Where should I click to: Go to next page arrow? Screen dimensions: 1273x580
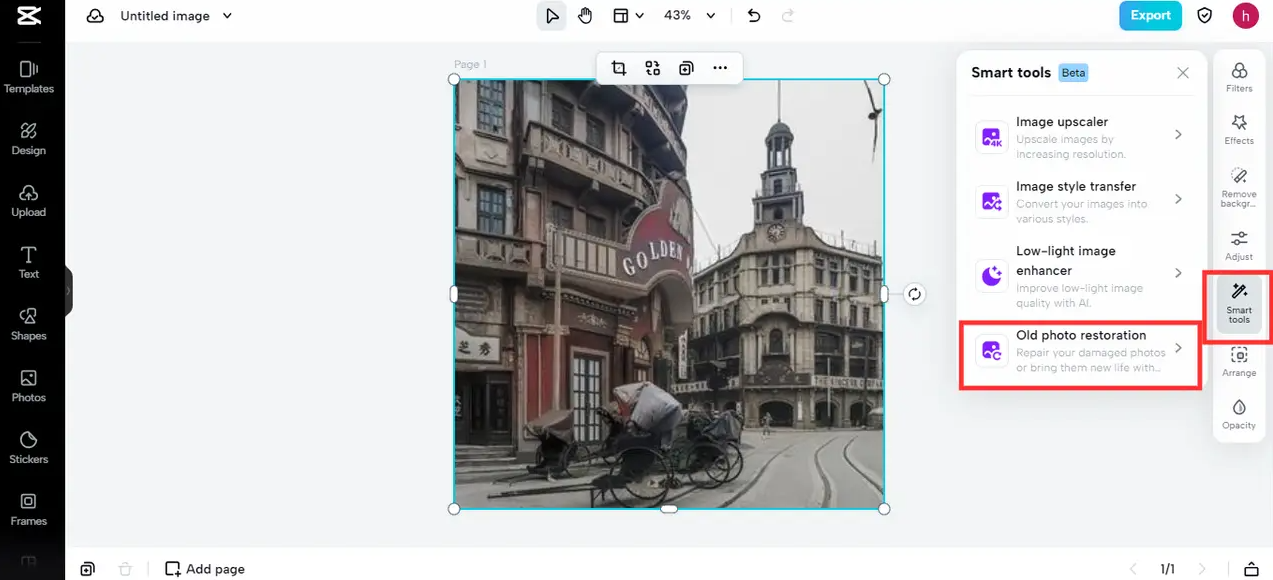point(1202,569)
